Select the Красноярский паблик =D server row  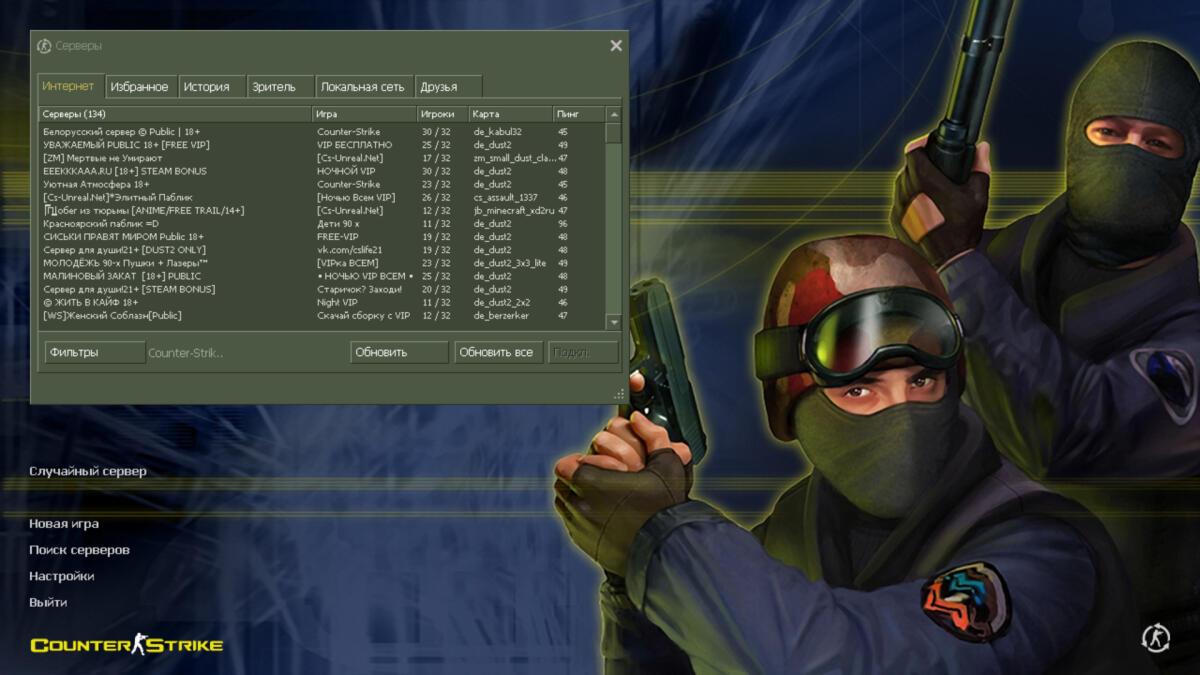point(176,224)
